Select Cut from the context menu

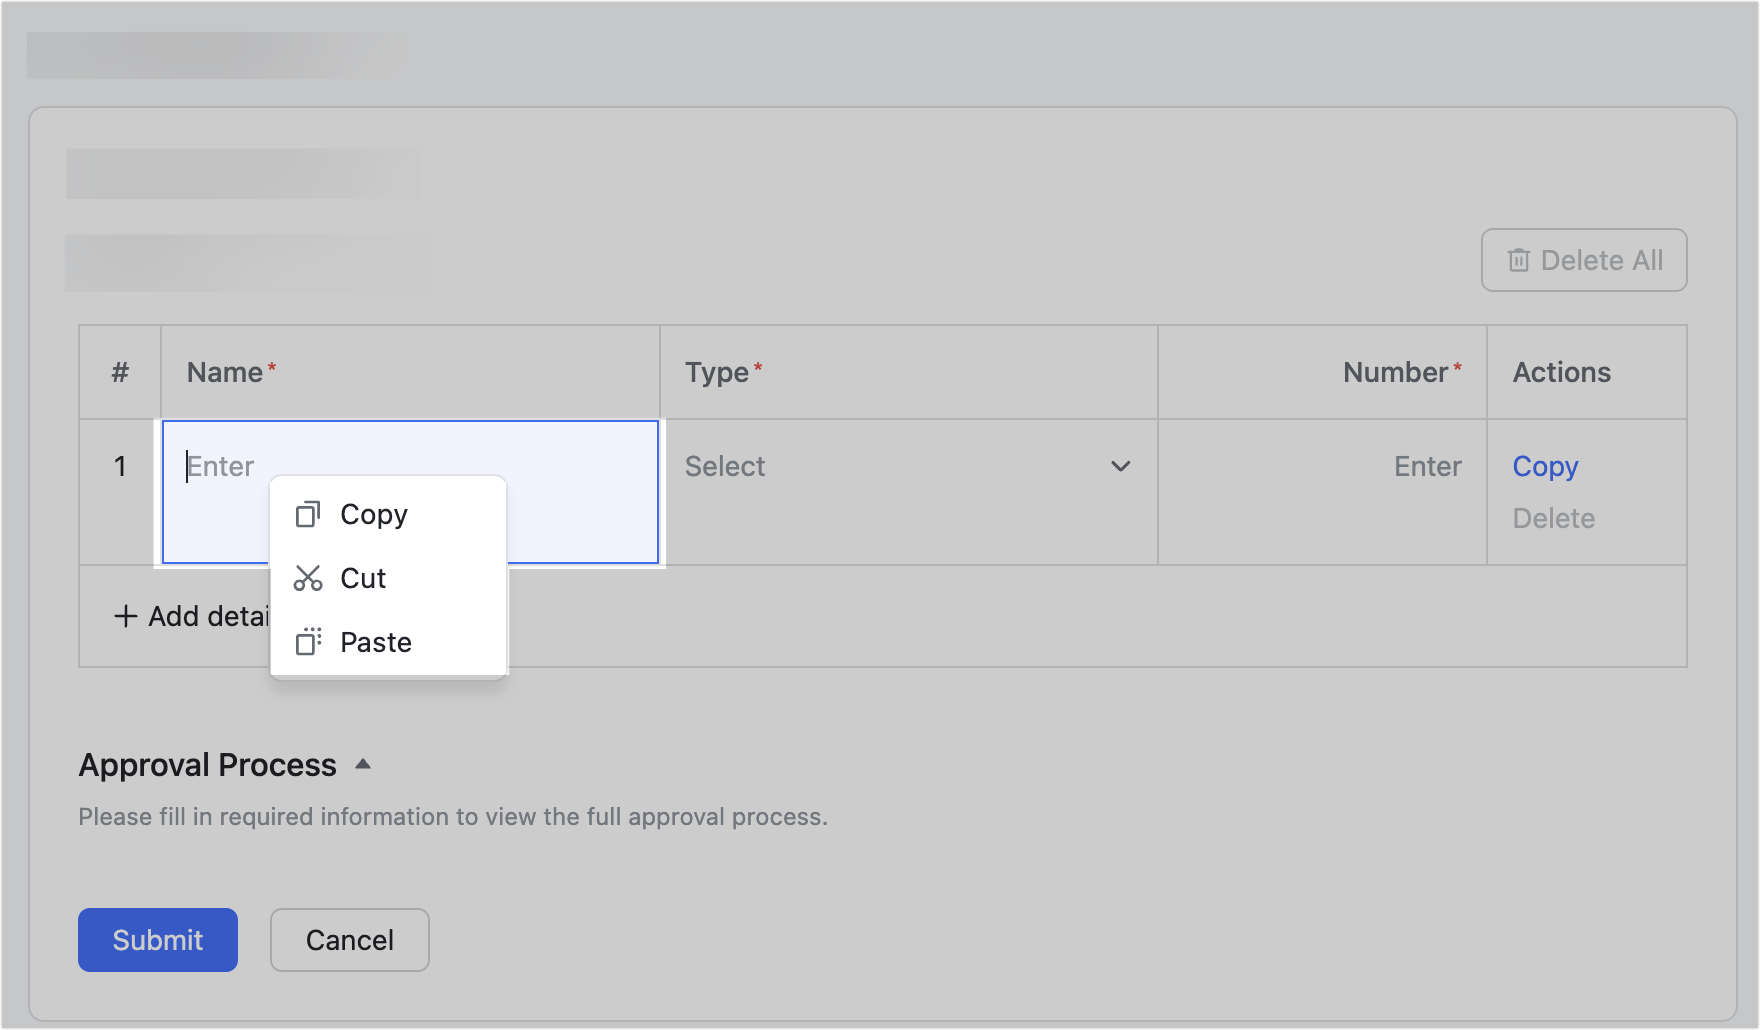point(362,578)
